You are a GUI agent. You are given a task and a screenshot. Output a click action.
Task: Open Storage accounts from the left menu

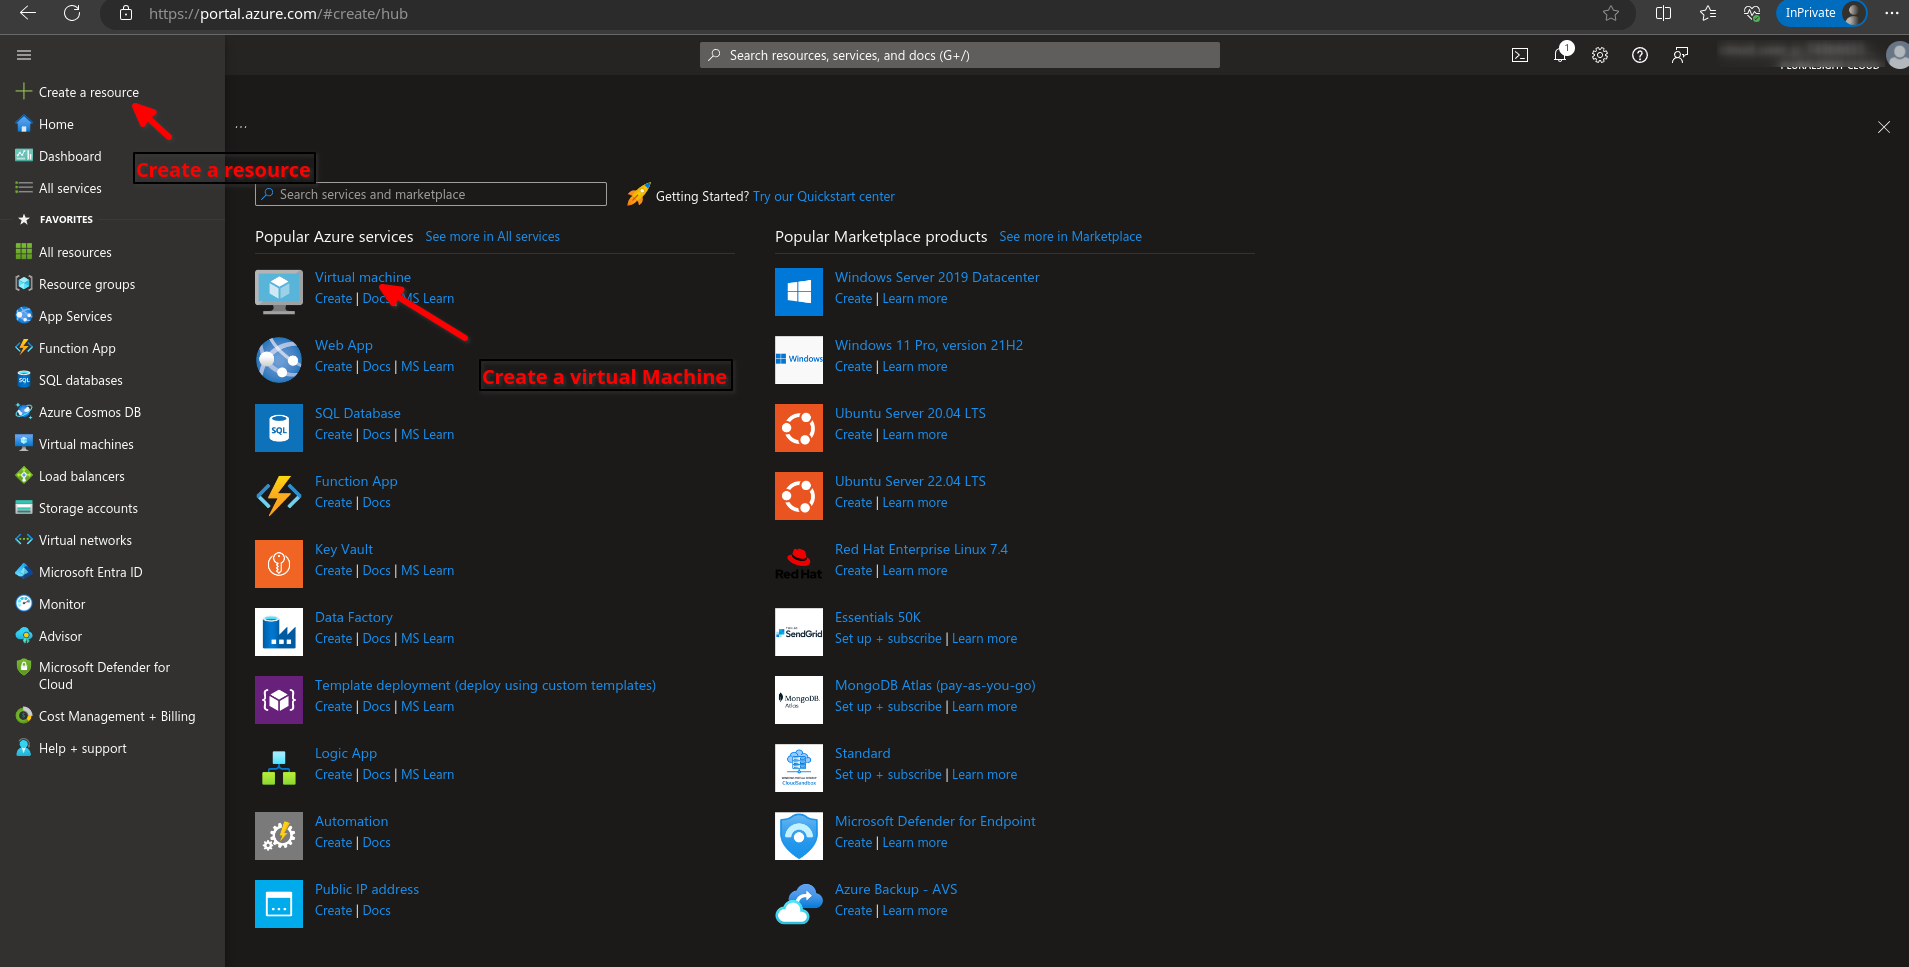(88, 508)
